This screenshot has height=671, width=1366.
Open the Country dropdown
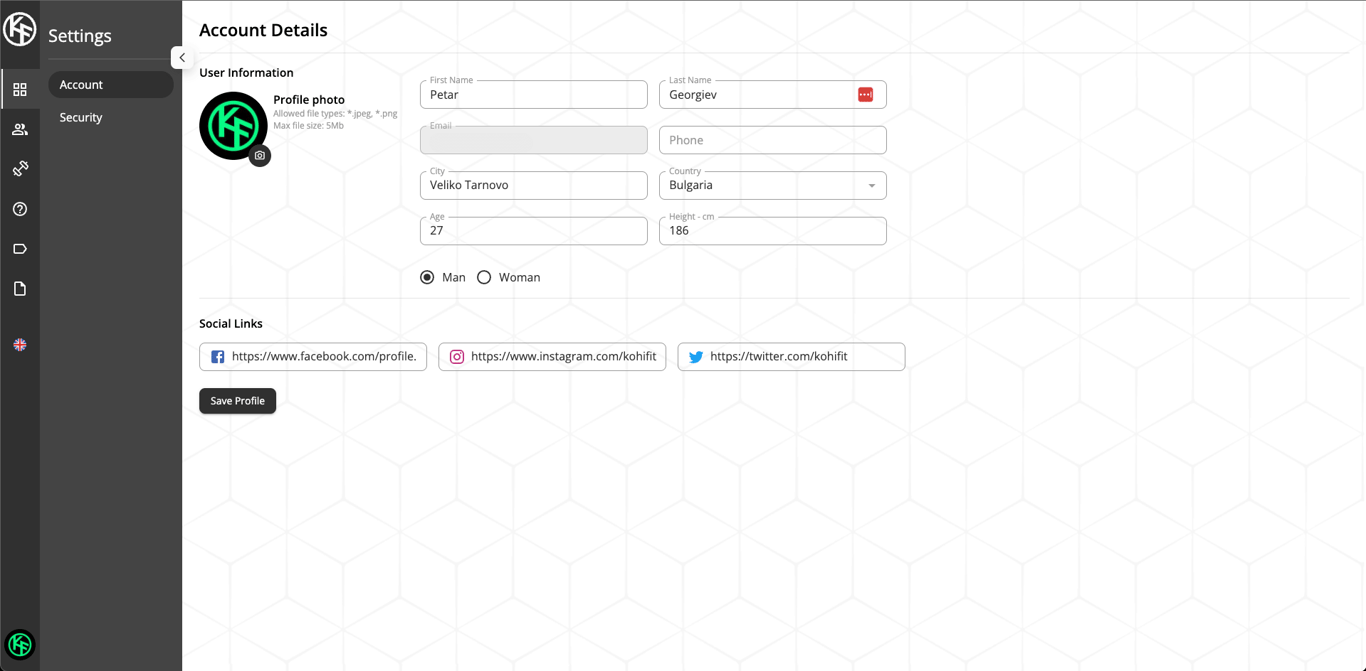pos(871,185)
